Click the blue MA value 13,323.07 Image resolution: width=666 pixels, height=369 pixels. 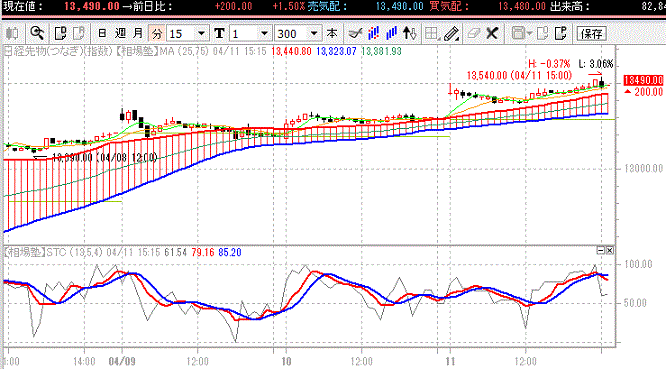[x=336, y=52]
